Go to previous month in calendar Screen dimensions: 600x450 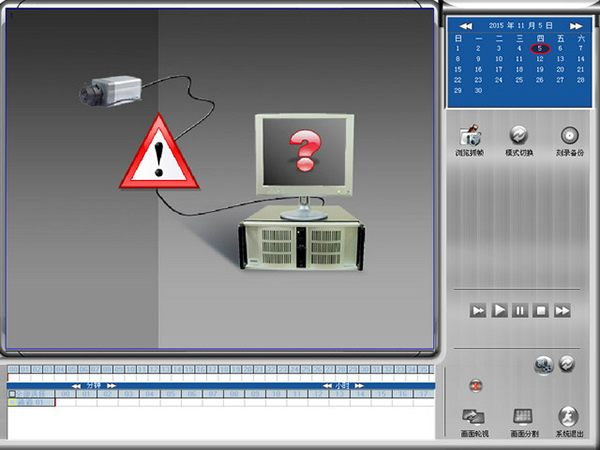click(x=465, y=25)
